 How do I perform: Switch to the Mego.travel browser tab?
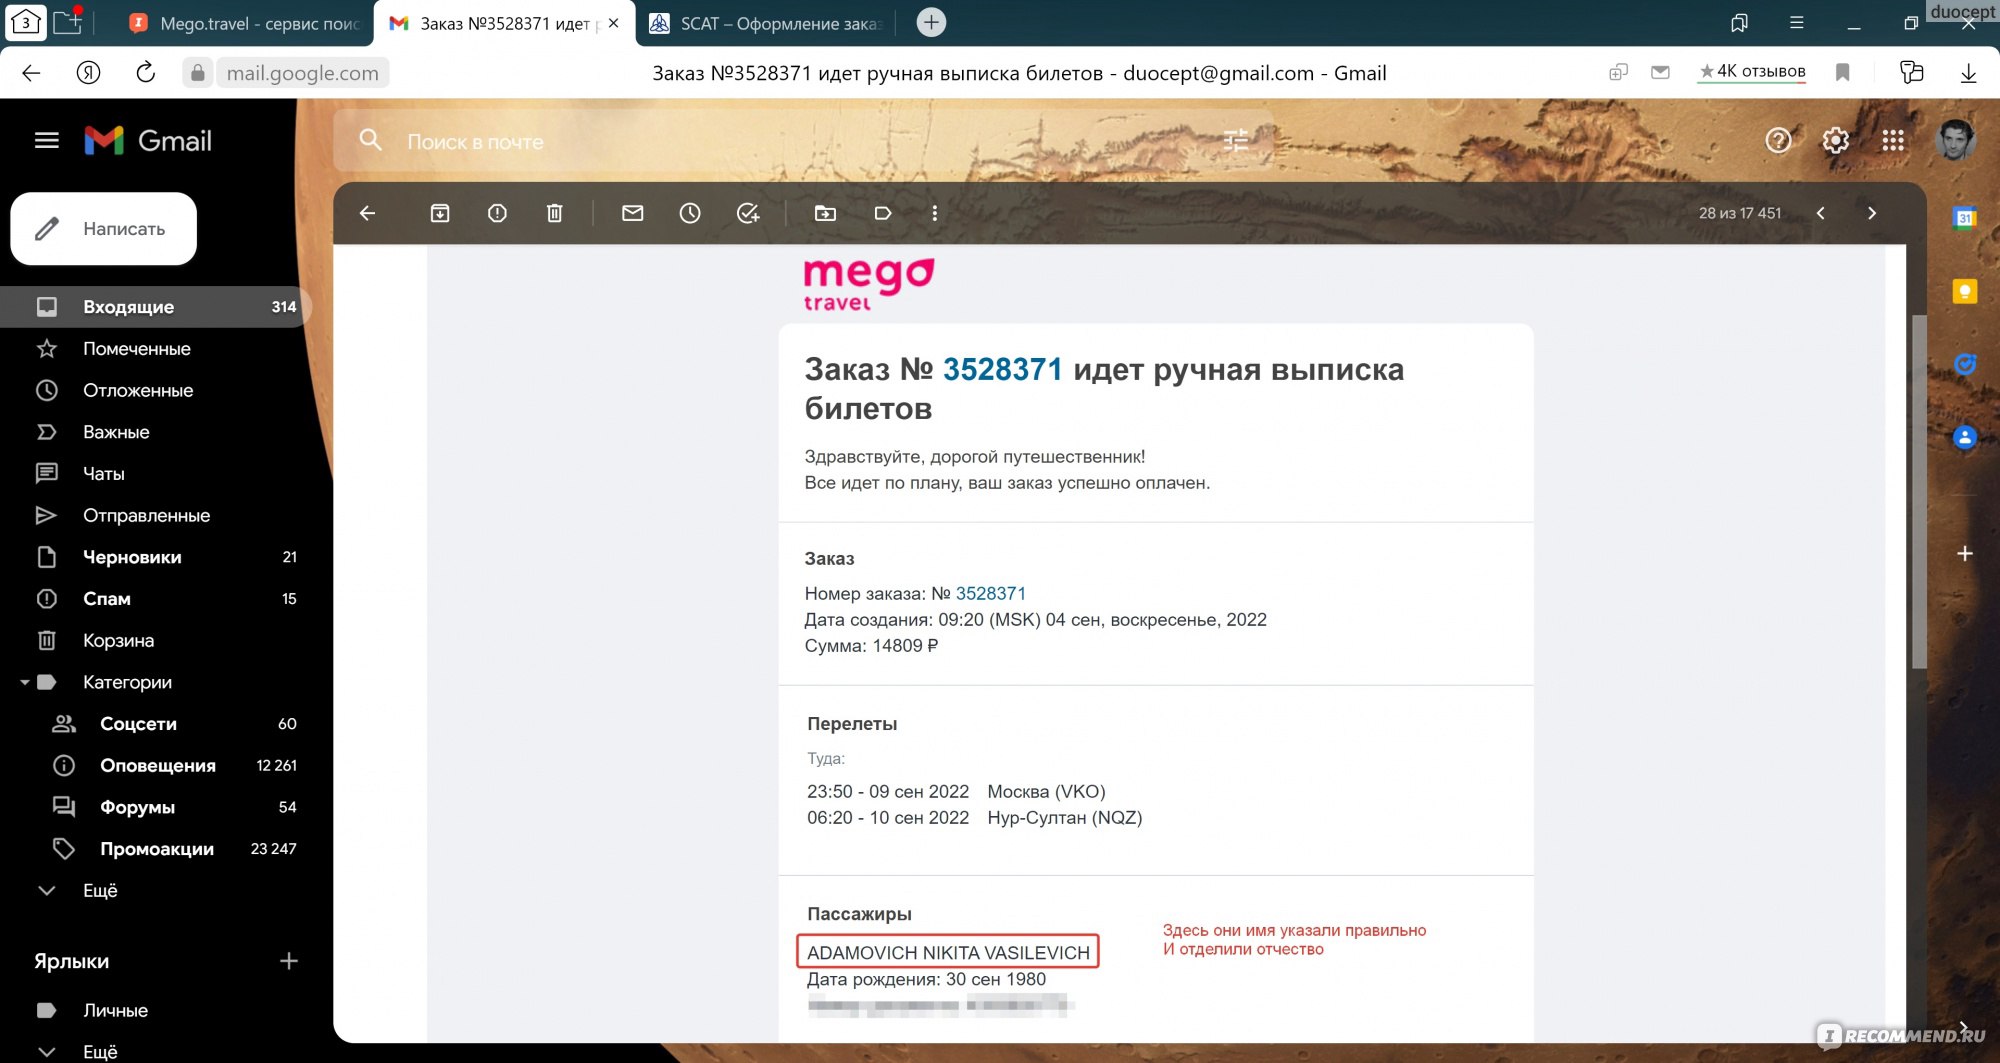click(246, 23)
